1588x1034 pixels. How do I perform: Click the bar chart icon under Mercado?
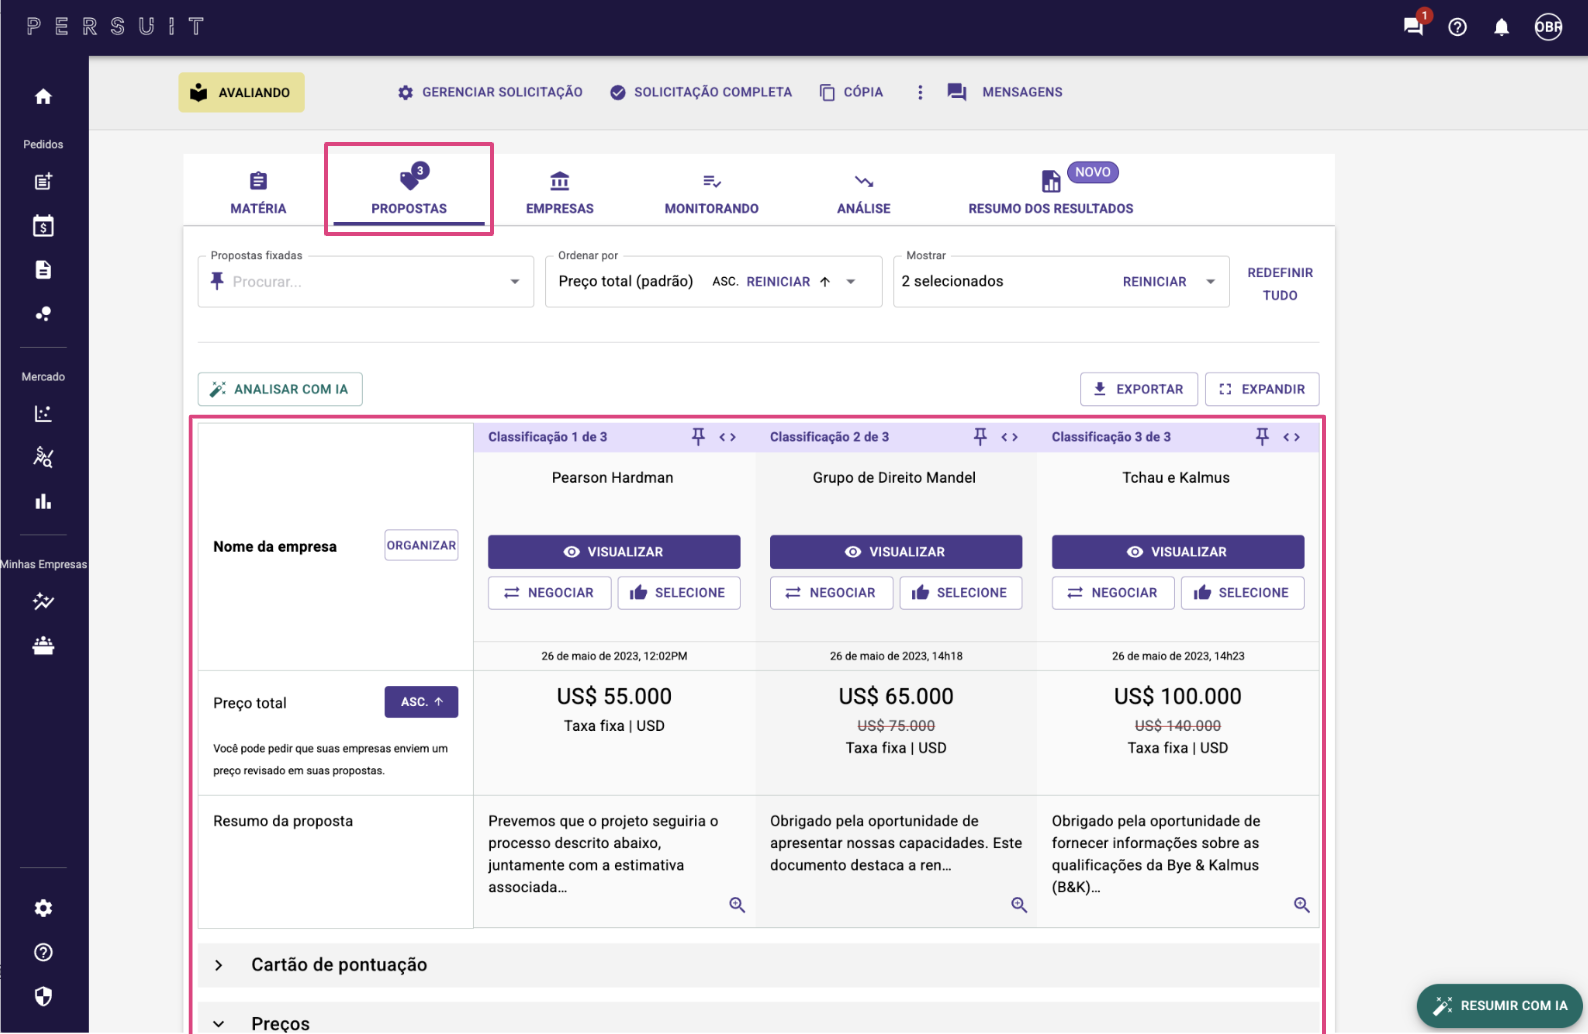(43, 501)
